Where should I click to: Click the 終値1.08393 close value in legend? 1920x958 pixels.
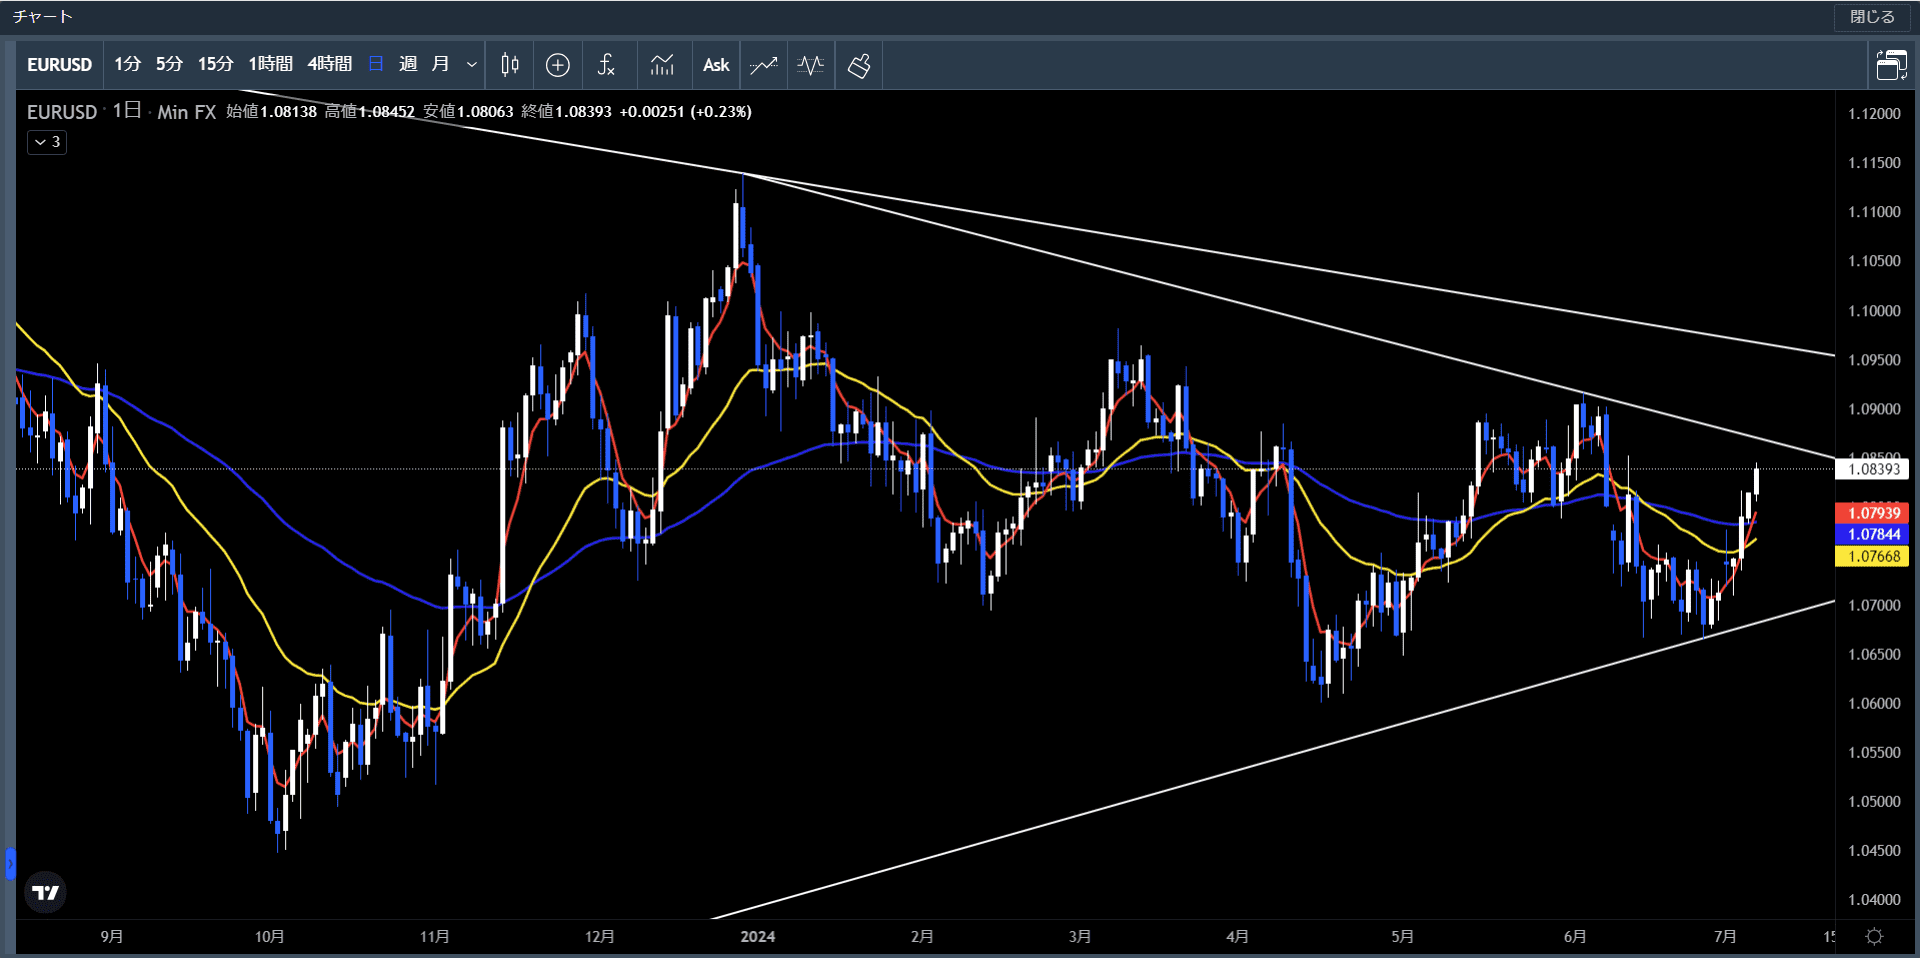566,112
